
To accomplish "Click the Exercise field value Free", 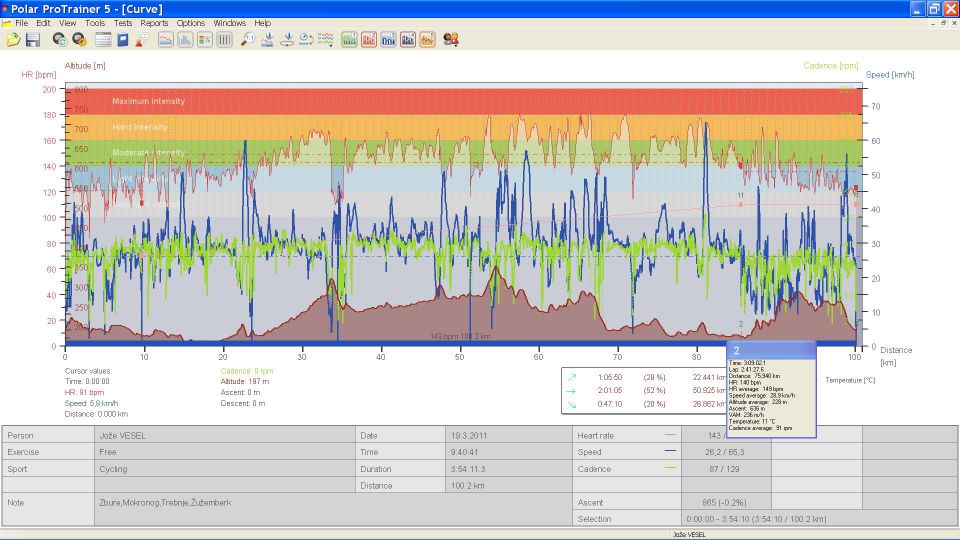I will point(108,452).
